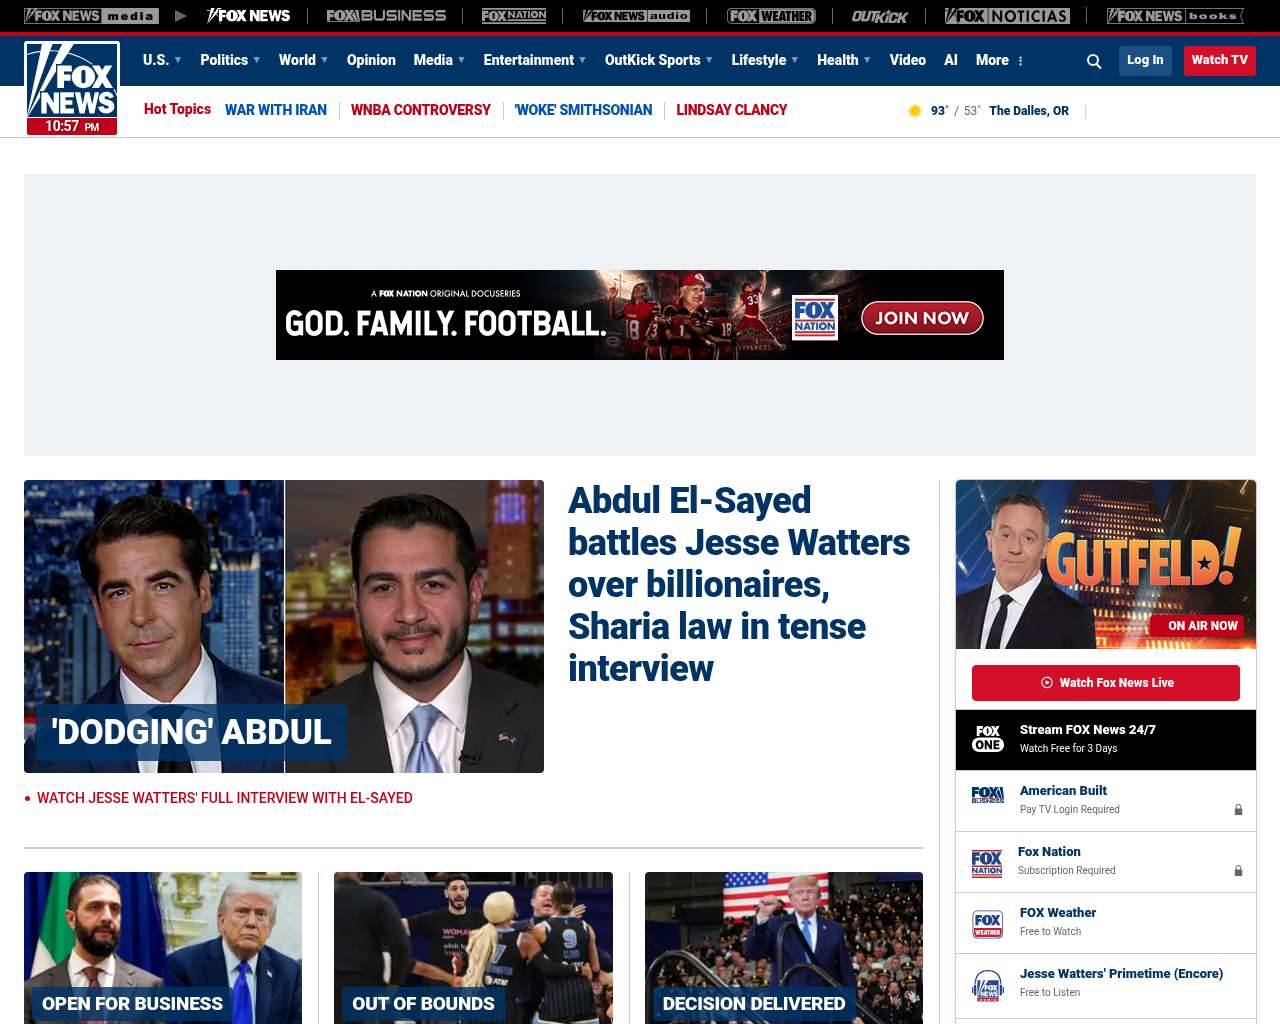This screenshot has height=1024, width=1280.
Task: Open the Gutfeld! on-air thumbnail
Action: tap(1106, 564)
